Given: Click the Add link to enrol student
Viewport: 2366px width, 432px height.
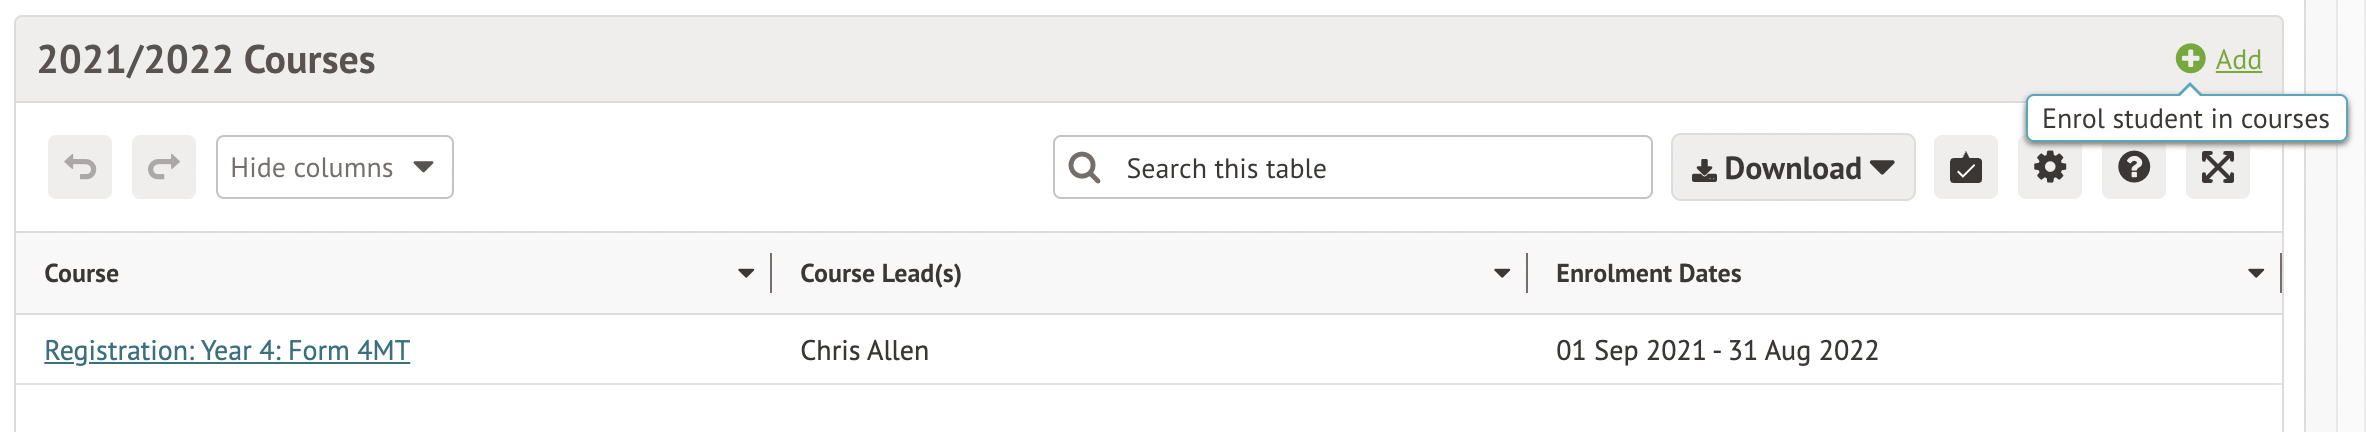Looking at the screenshot, I should pyautogui.click(x=2238, y=60).
